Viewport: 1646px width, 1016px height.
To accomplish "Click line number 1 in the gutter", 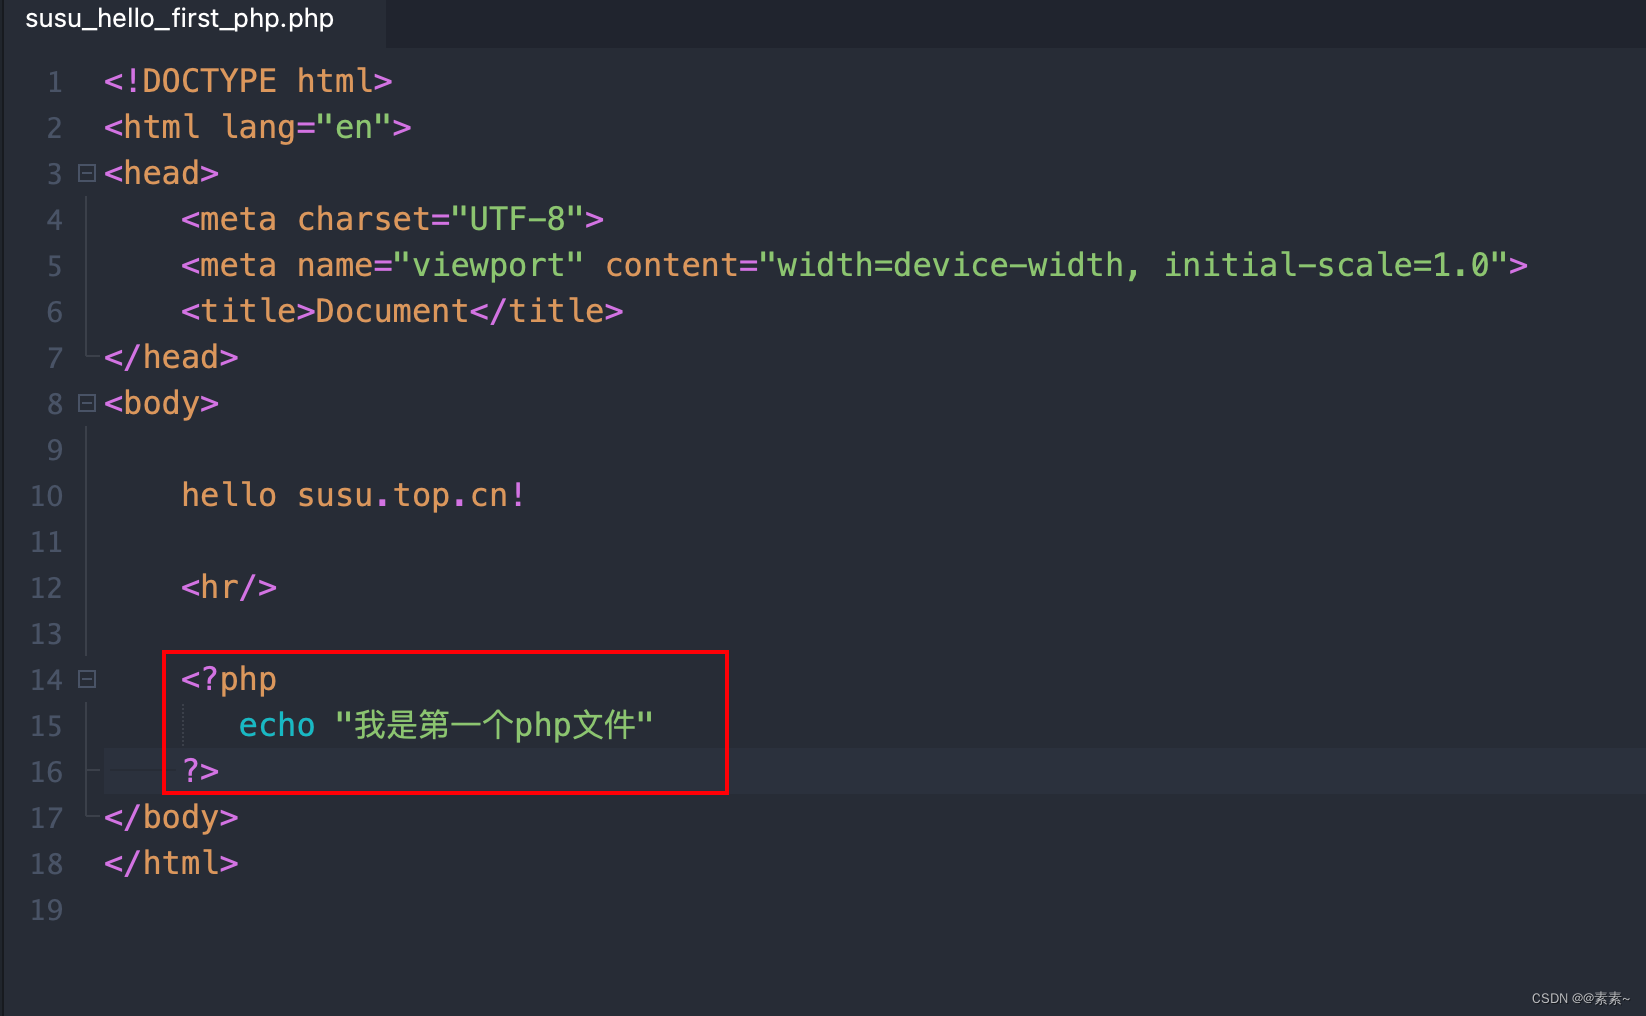I will [55, 82].
